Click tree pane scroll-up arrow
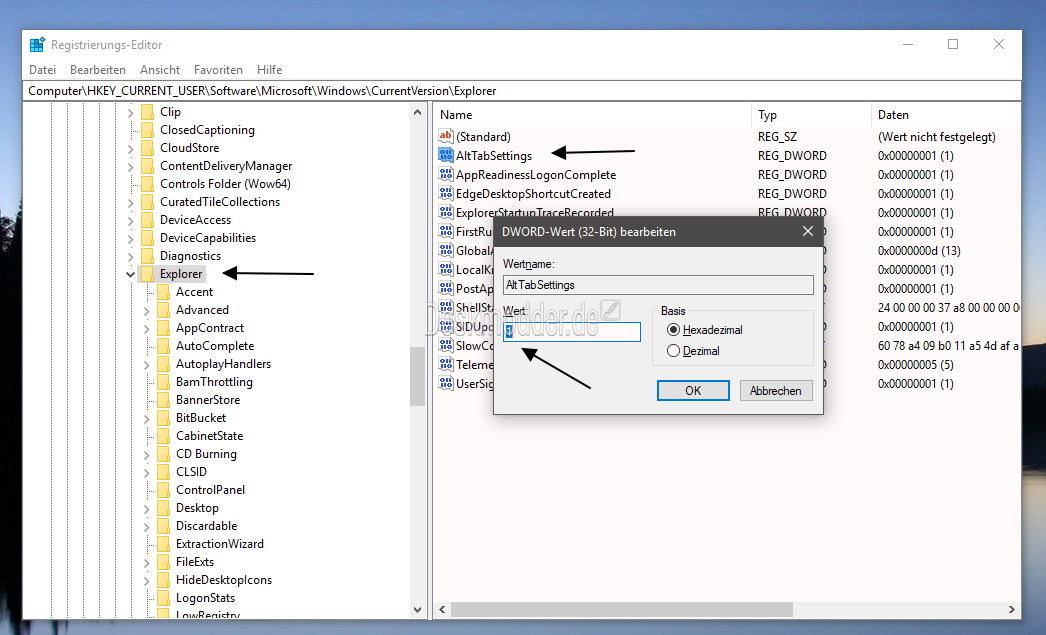 coord(418,112)
